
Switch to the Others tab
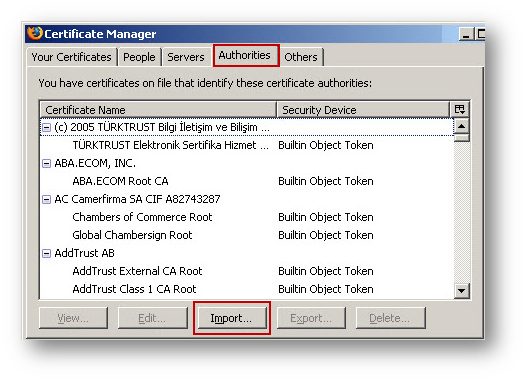pyautogui.click(x=301, y=57)
